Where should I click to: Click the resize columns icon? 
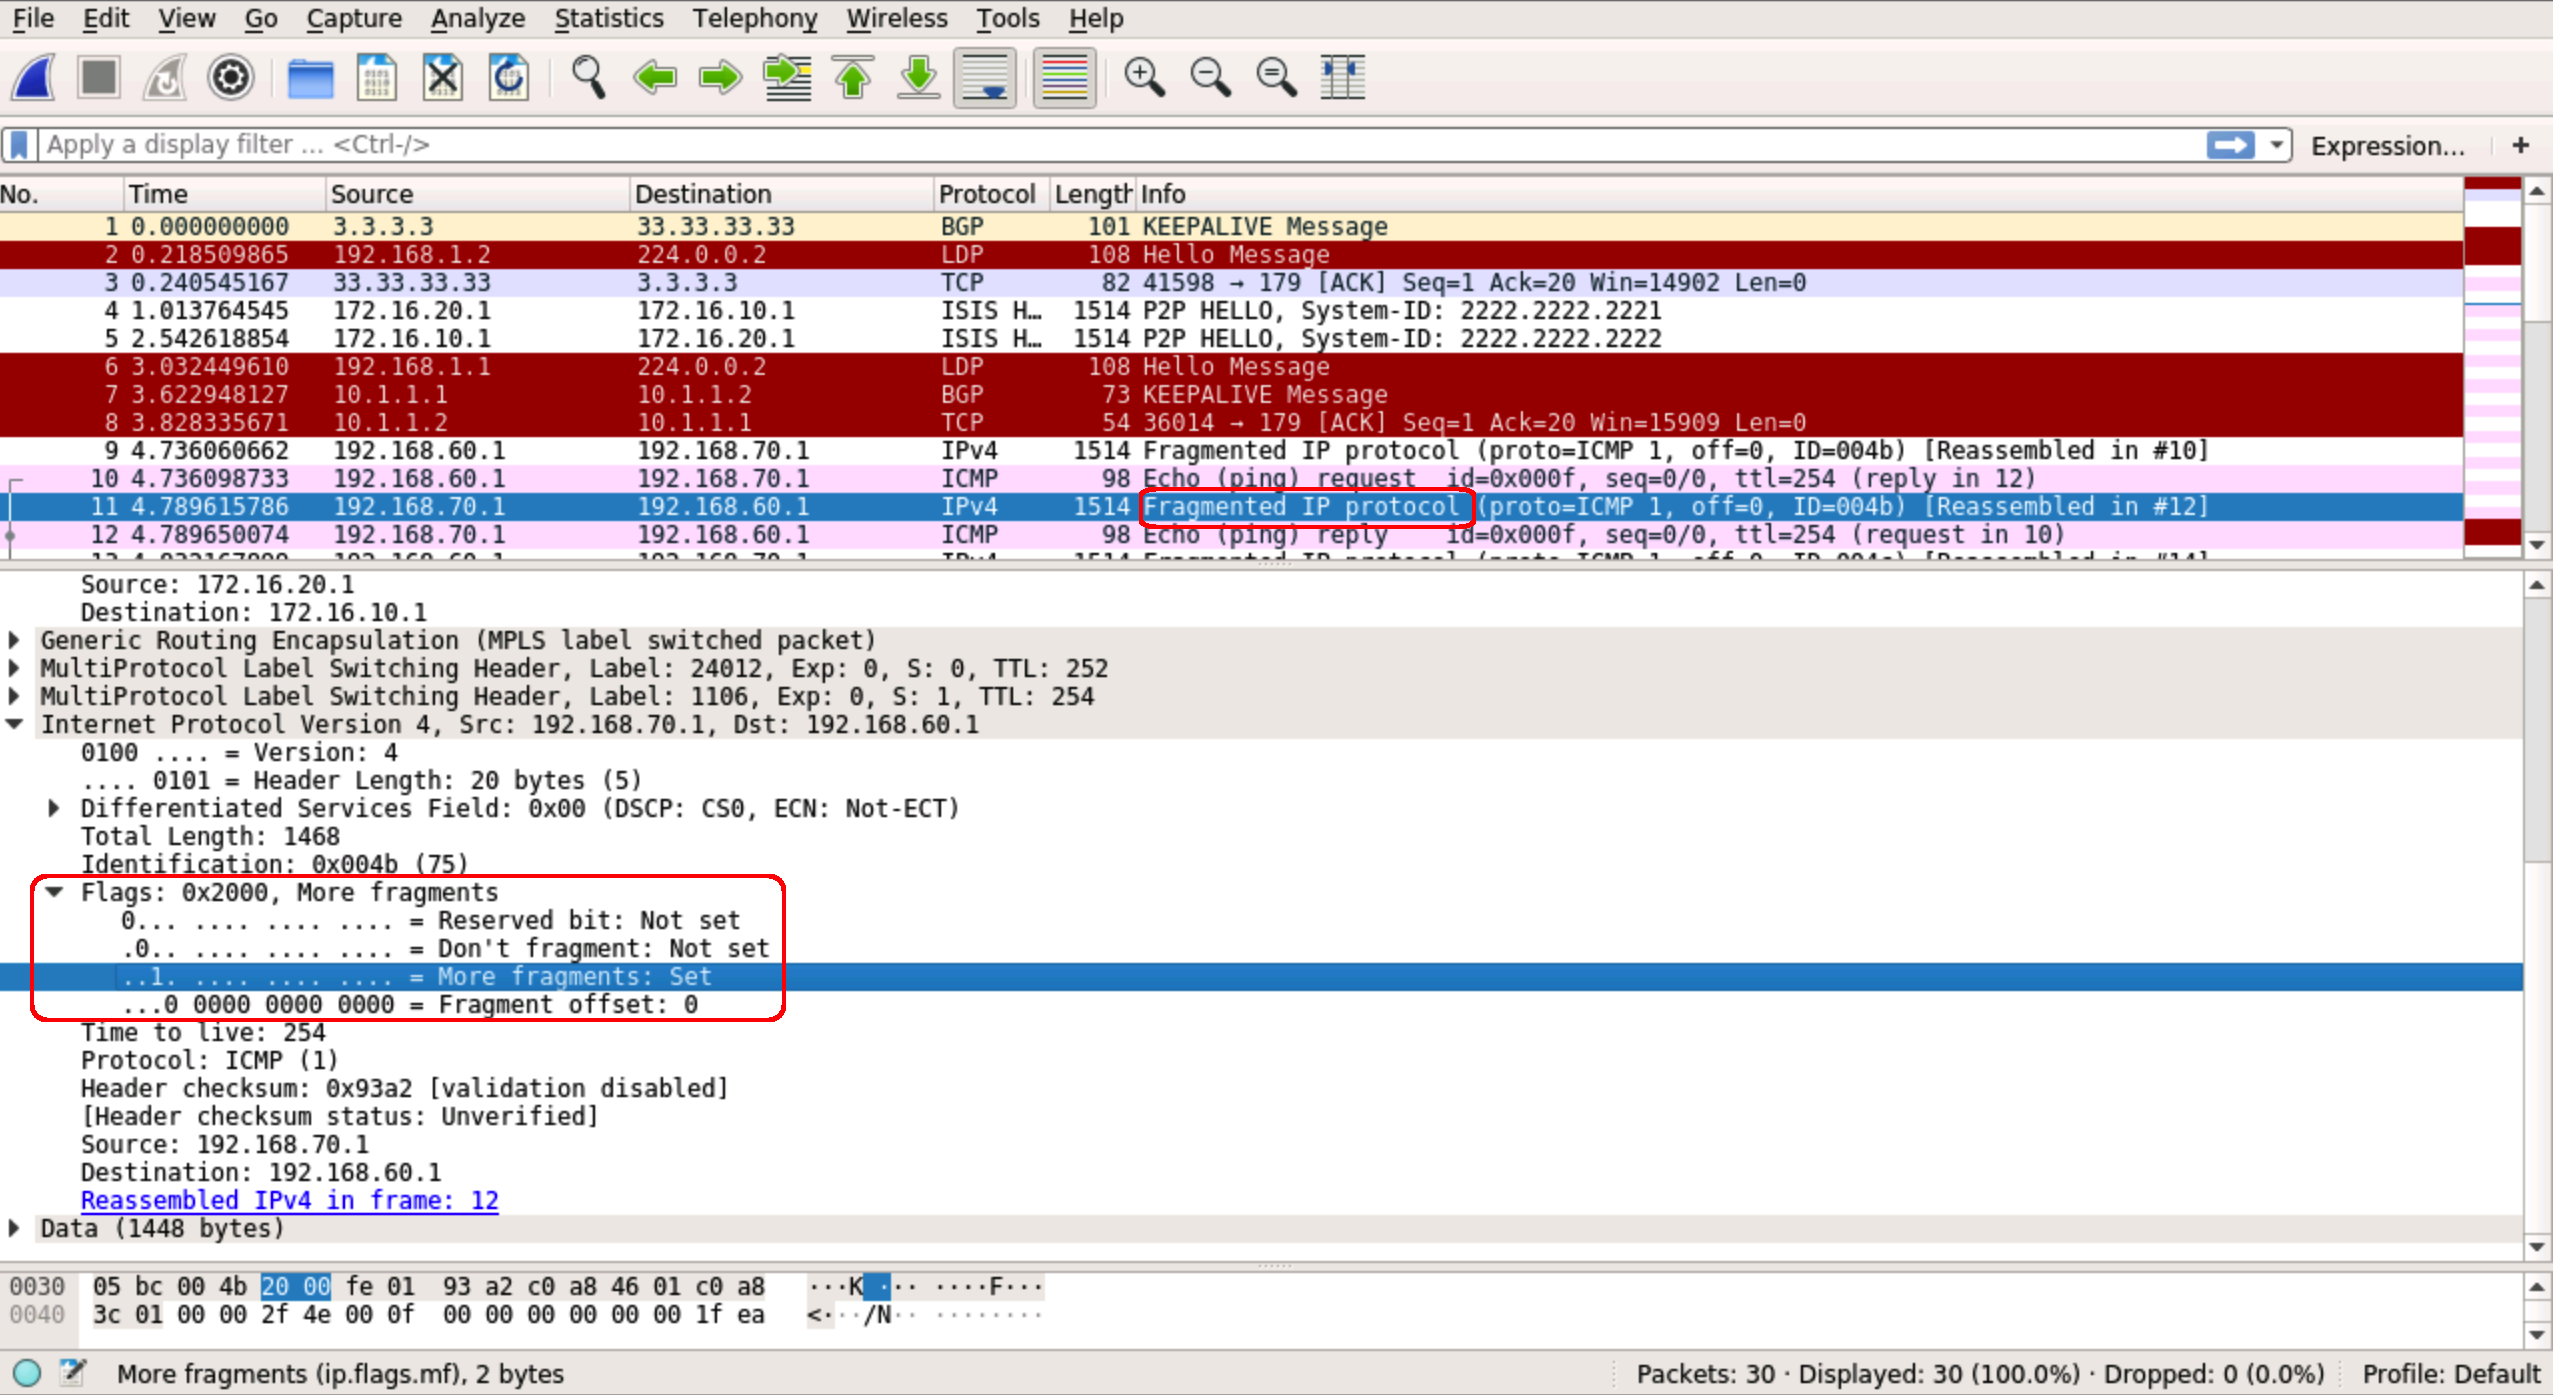tap(1342, 78)
